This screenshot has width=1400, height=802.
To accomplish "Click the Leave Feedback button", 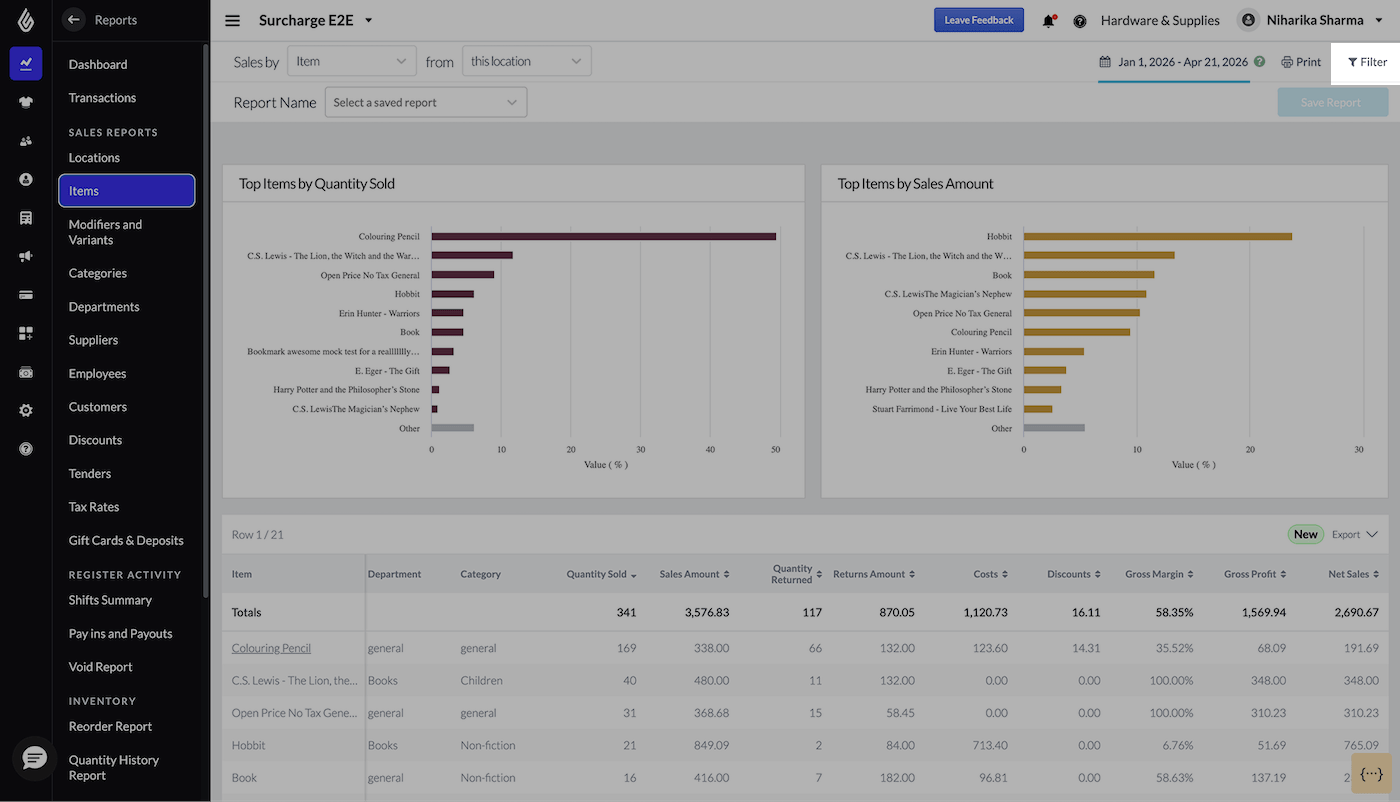I will (979, 20).
